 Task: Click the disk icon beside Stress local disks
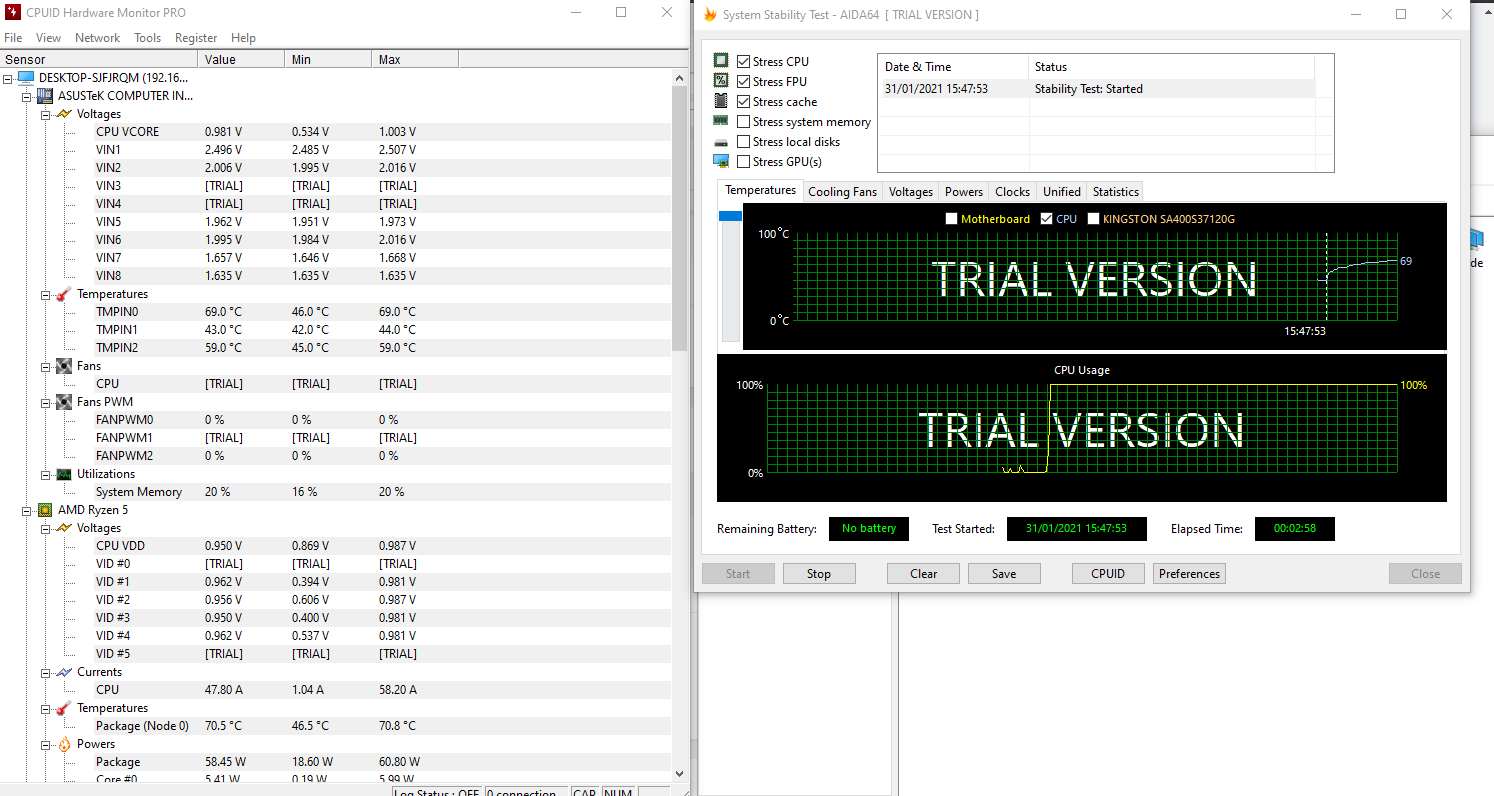(x=721, y=142)
